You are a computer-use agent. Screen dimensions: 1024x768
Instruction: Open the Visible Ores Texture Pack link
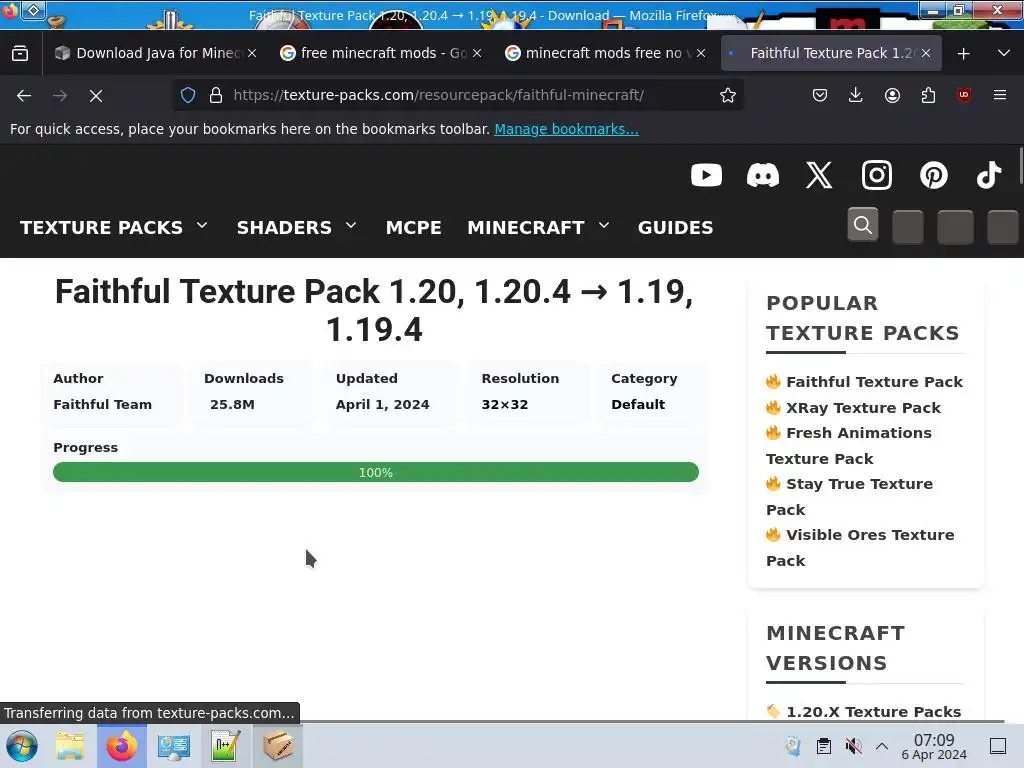(860, 547)
